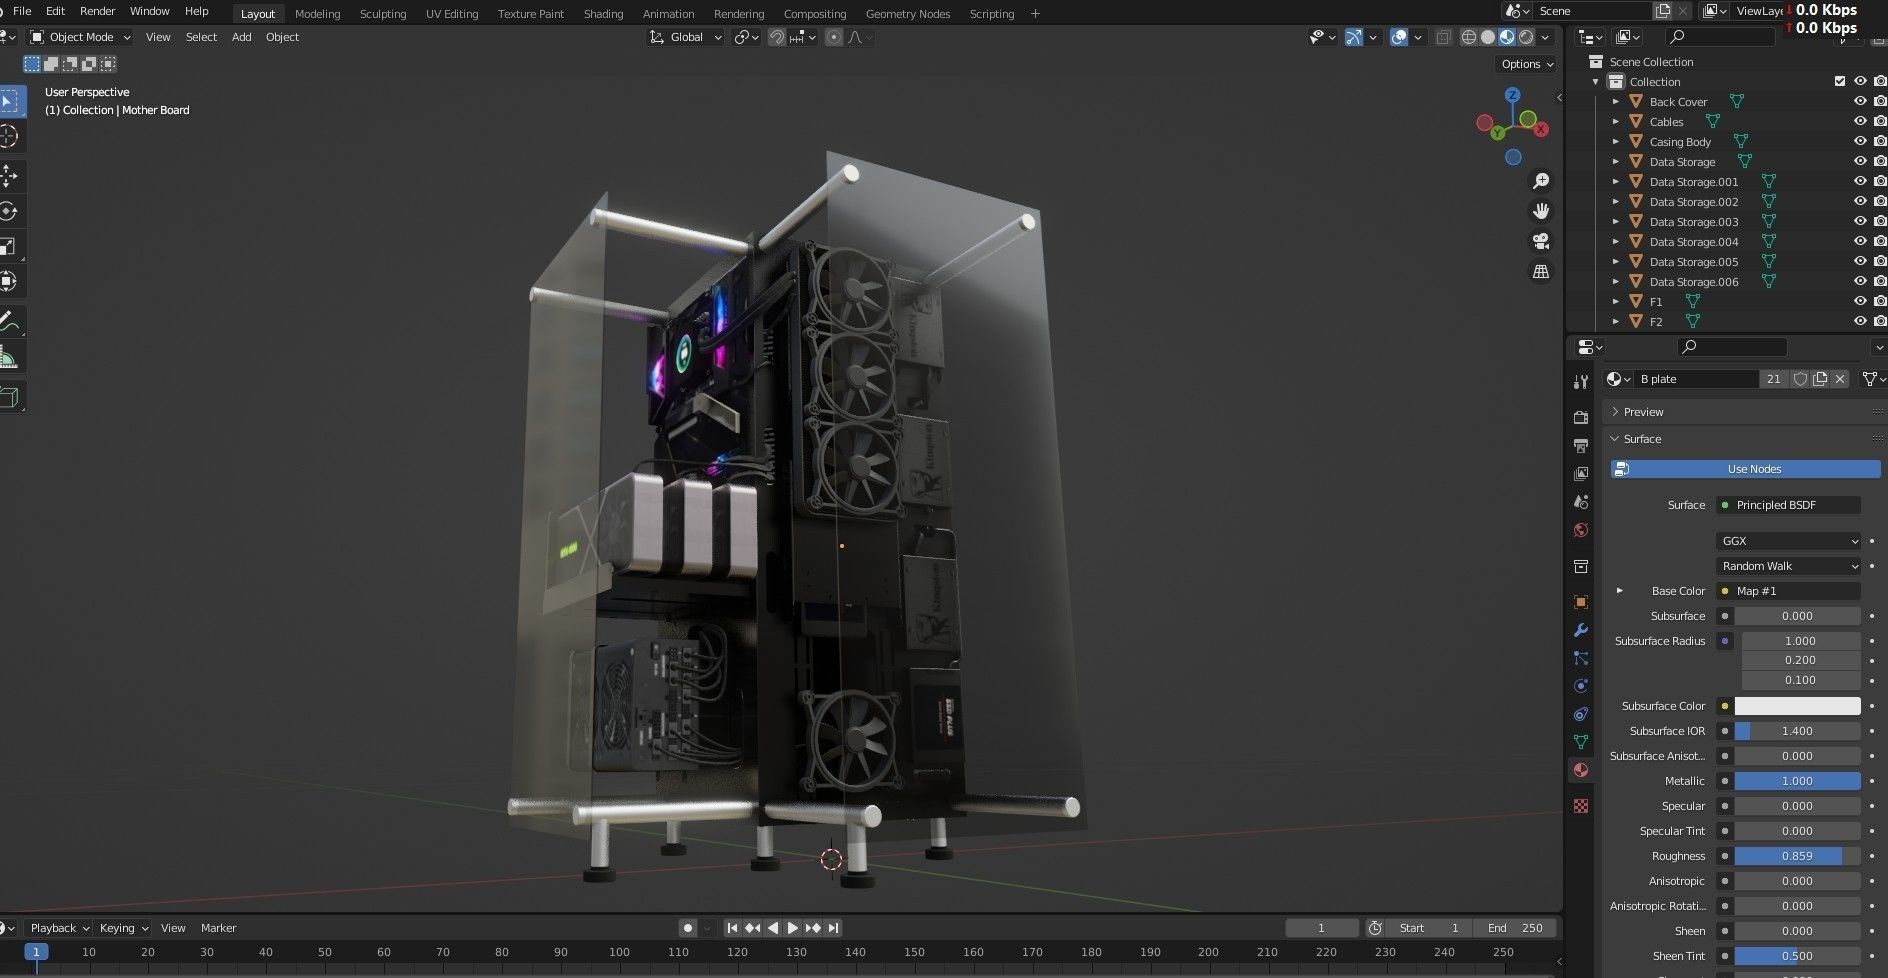The height and width of the screenshot is (978, 1888).
Task: Open Object Constraints properties tab
Action: click(1581, 714)
